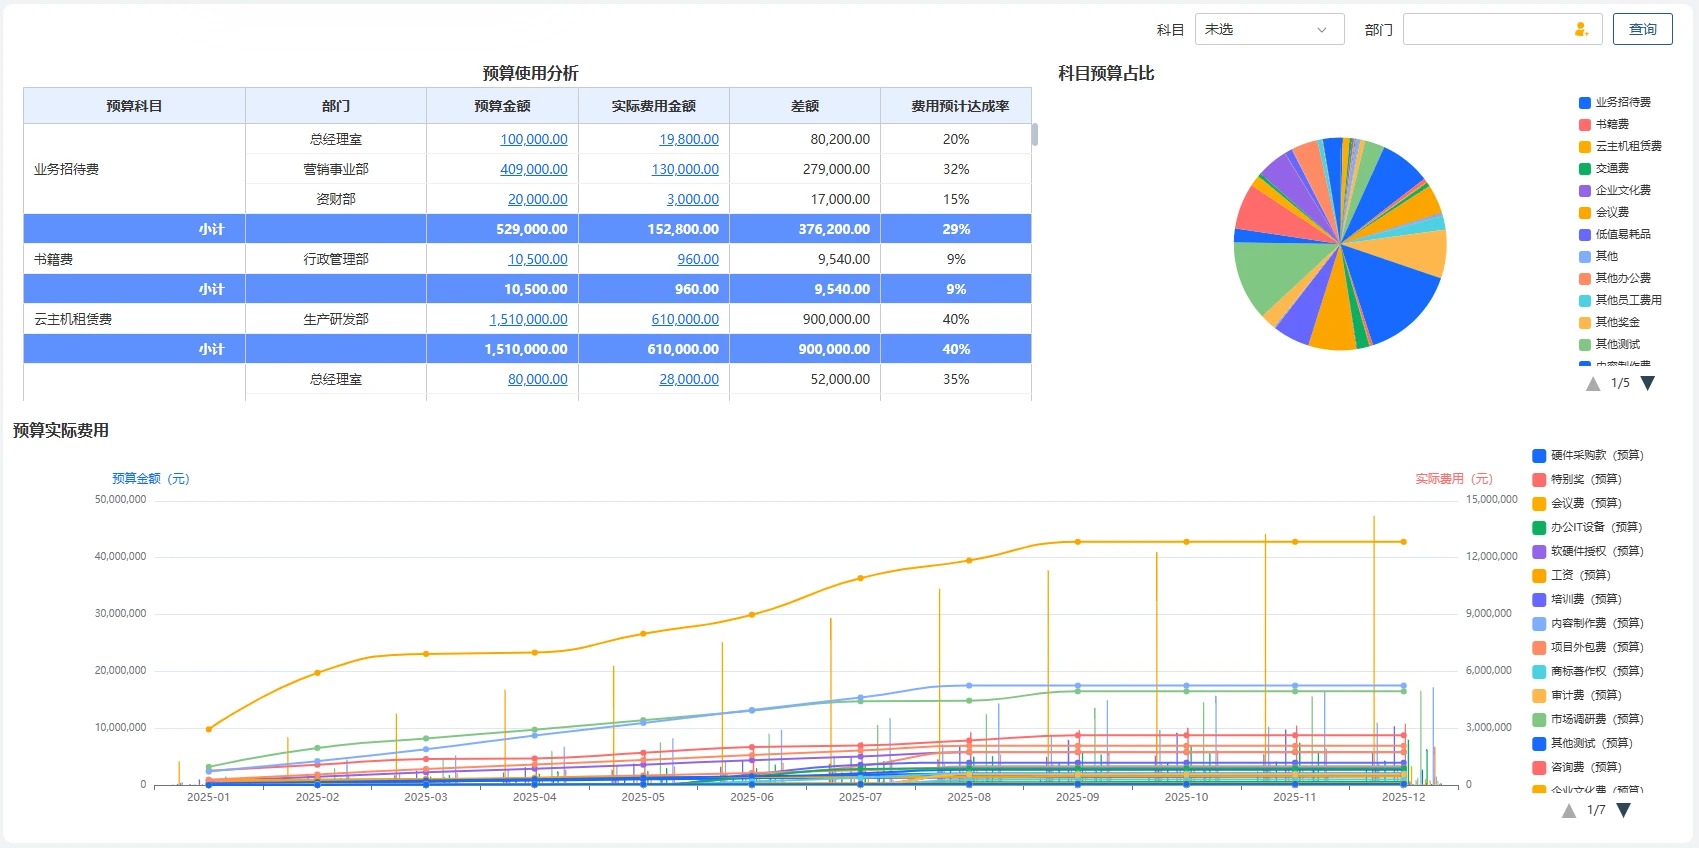This screenshot has height=848, width=1699.
Task: Toggle 商标著作权（预算） series legend
Action: [x=1587, y=671]
